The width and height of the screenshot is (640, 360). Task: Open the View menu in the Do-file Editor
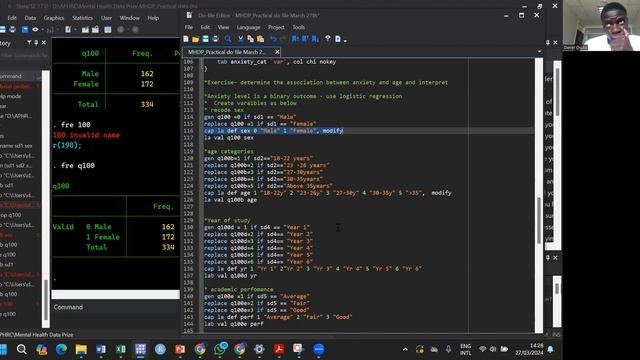coord(223,27)
